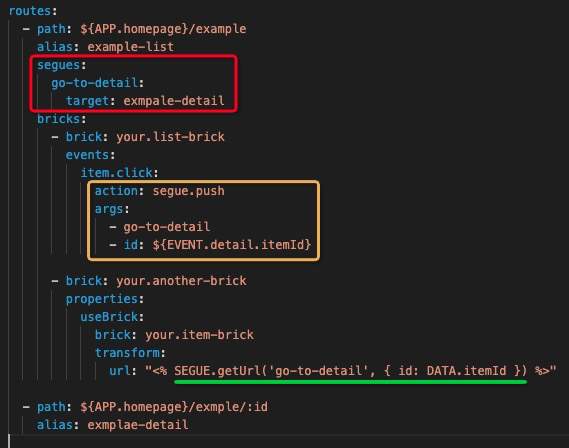Viewport: 569px width, 448px height.
Task: Click the args key in orange box
Action: tap(109, 209)
